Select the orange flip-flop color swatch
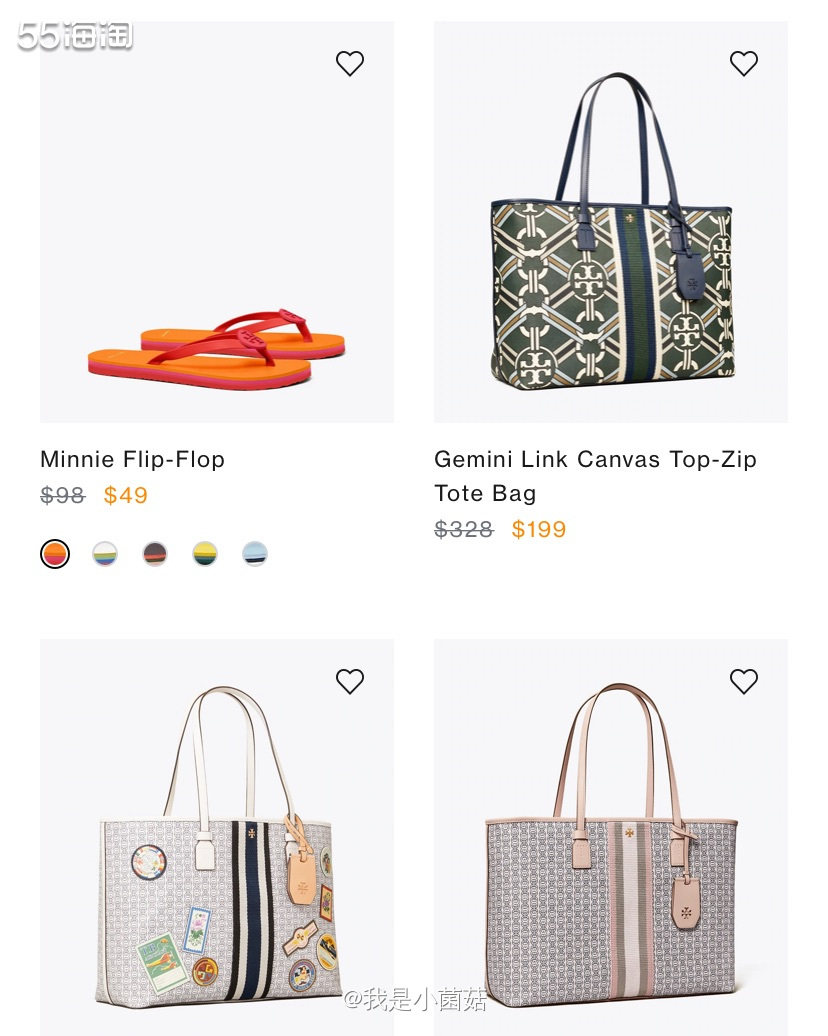The height and width of the screenshot is (1036, 828). click(55, 554)
